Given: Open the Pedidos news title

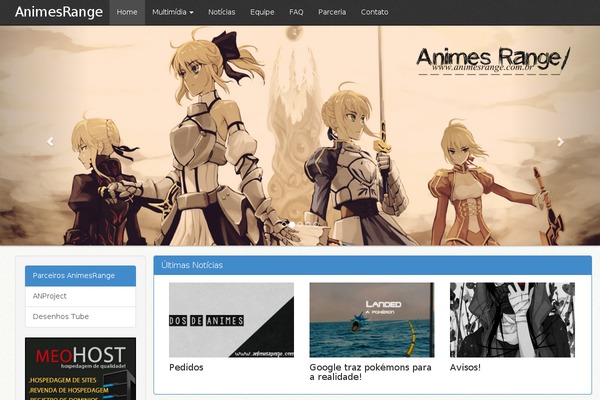Looking at the screenshot, I should pyautogui.click(x=186, y=367).
